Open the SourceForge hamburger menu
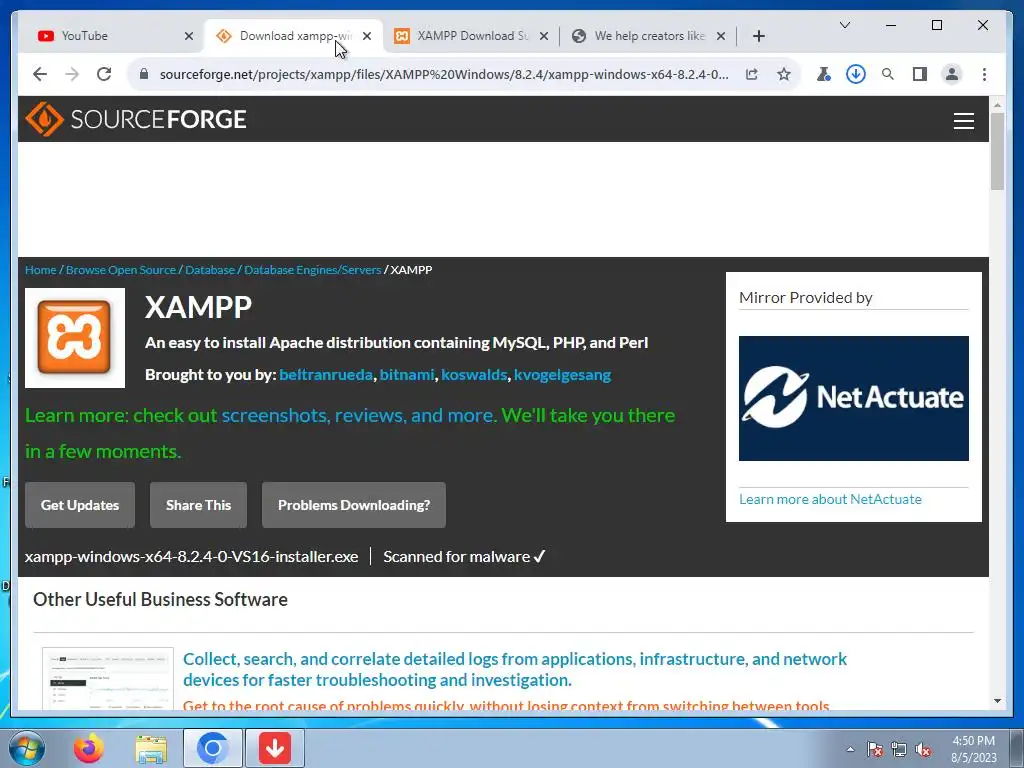The image size is (1024, 768). tap(963, 121)
